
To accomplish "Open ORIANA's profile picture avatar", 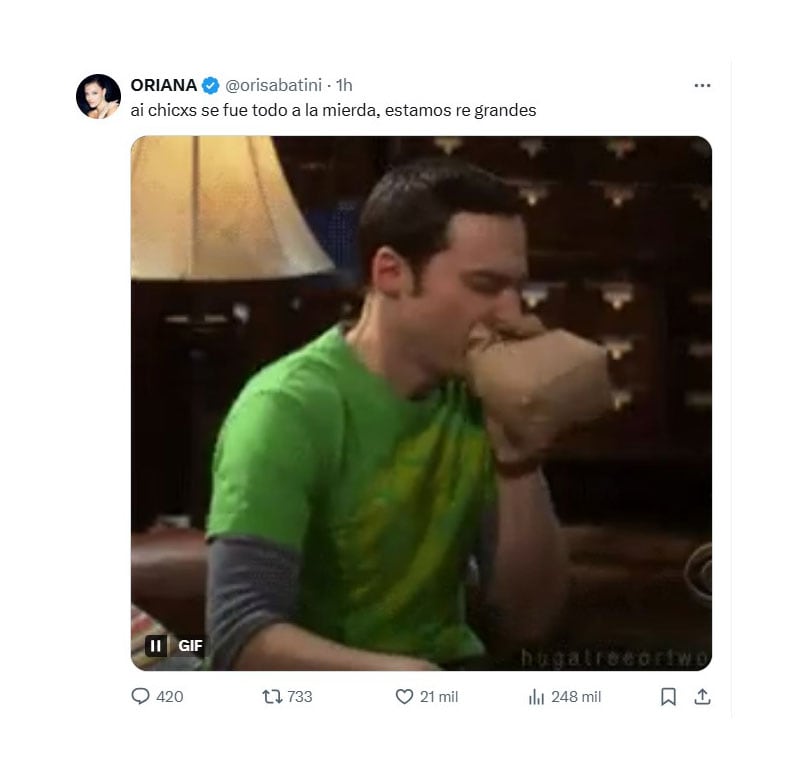I will [98, 96].
